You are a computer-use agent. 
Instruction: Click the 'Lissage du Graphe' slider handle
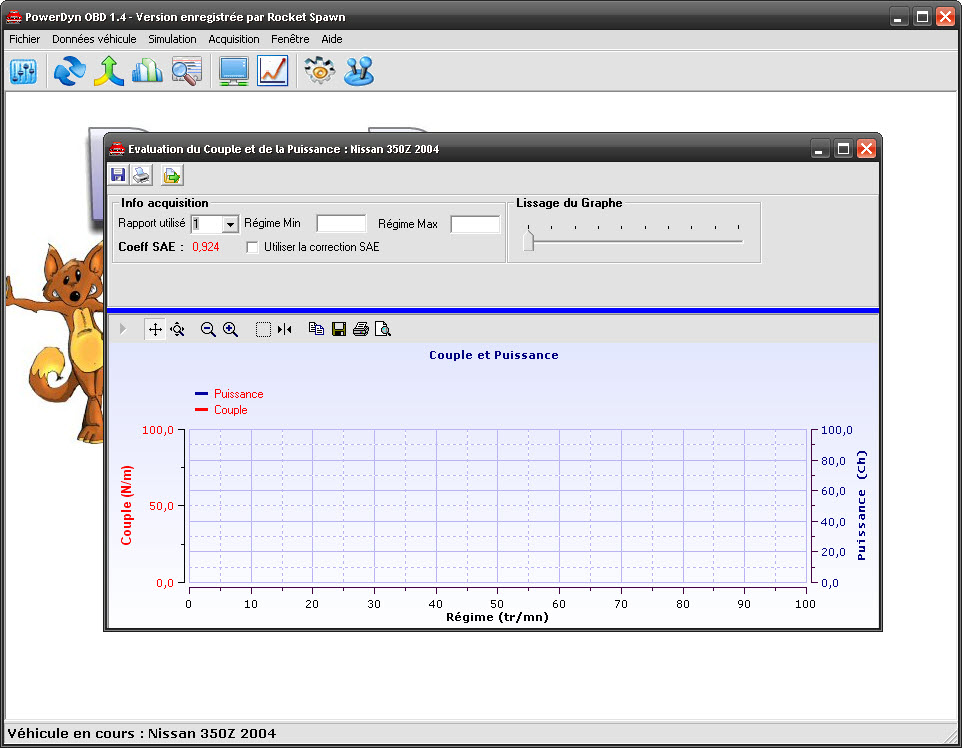click(x=529, y=241)
